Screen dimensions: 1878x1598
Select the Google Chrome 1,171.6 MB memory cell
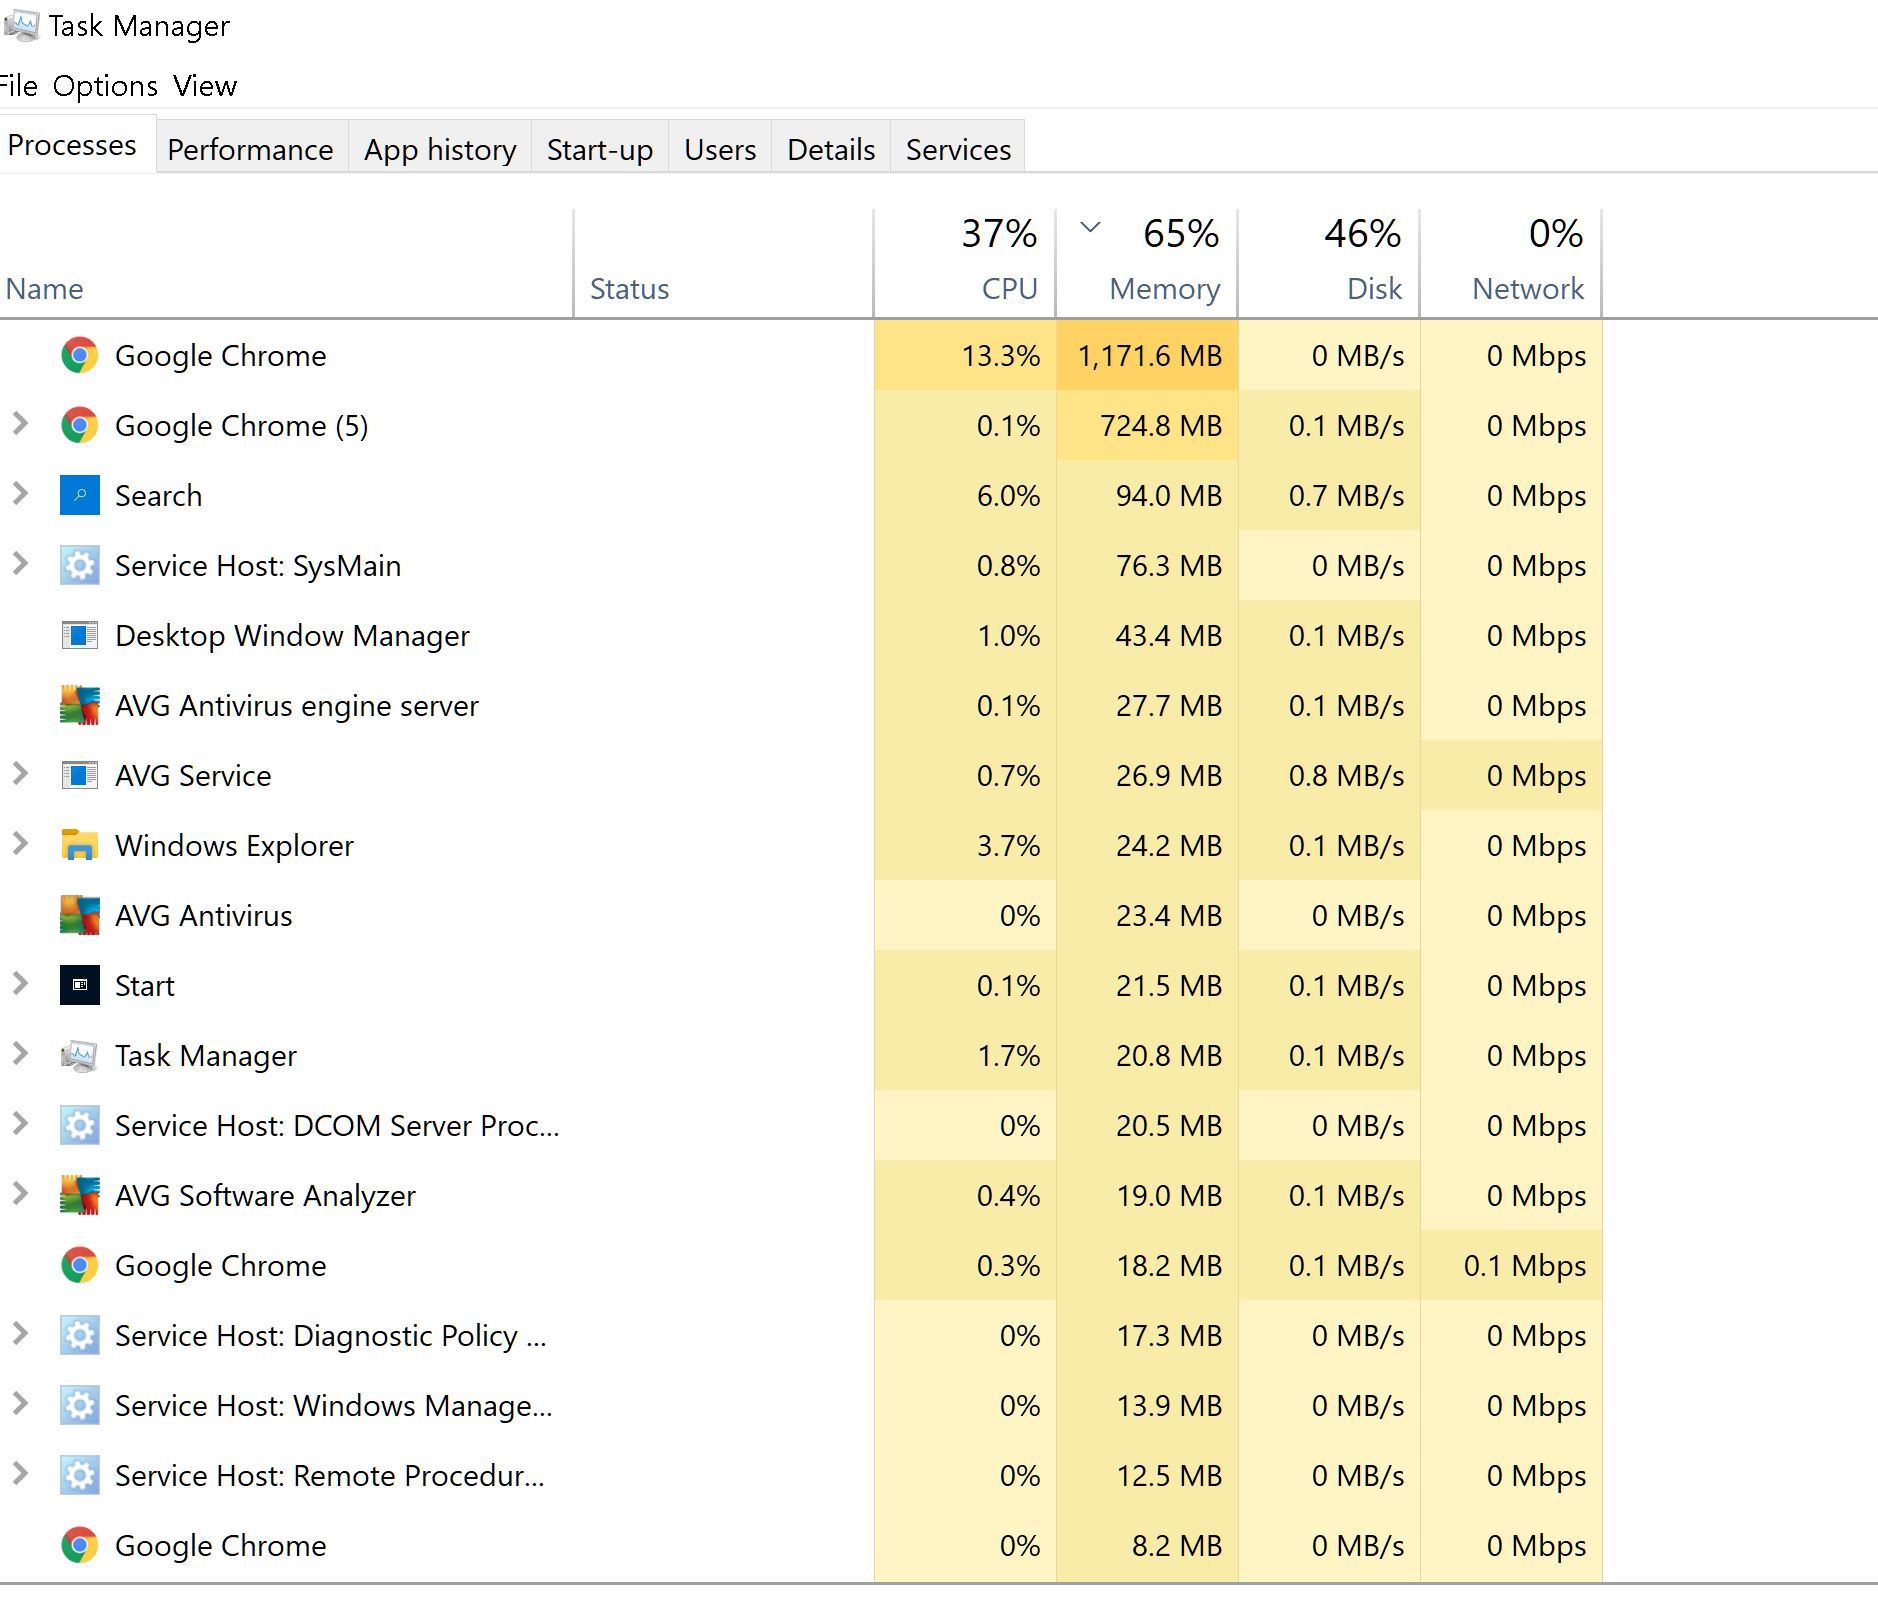click(1148, 356)
